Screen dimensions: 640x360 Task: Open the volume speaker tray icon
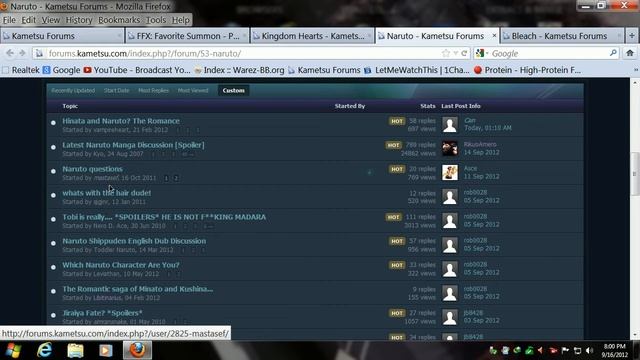coord(589,351)
